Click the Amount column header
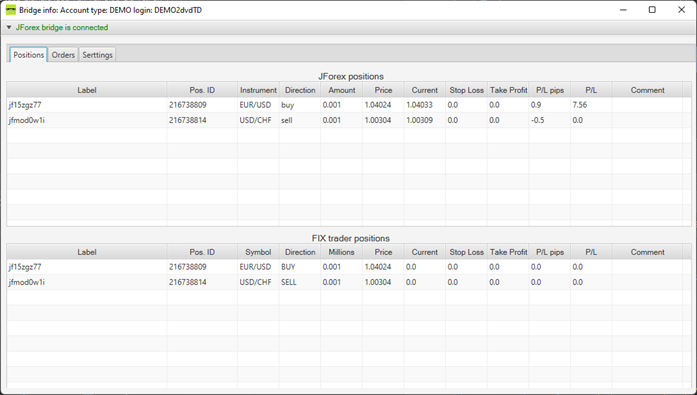 [341, 90]
